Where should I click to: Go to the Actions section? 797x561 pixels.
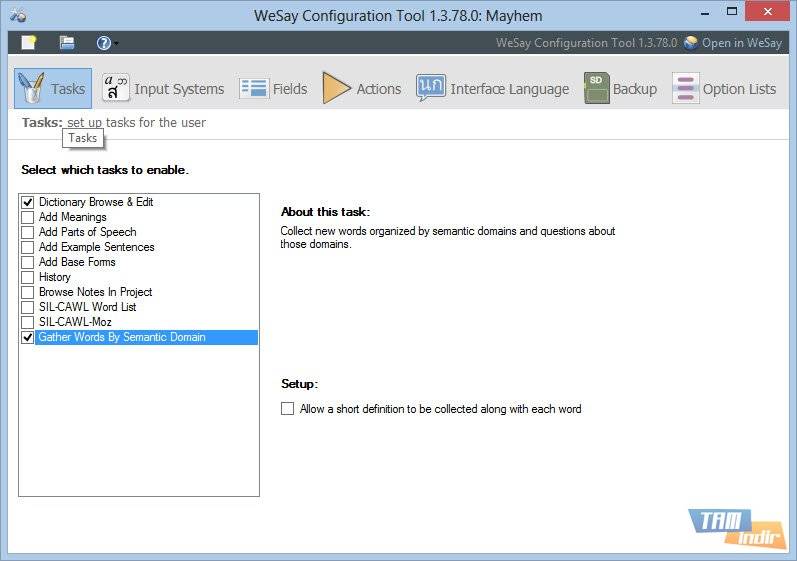click(x=362, y=89)
